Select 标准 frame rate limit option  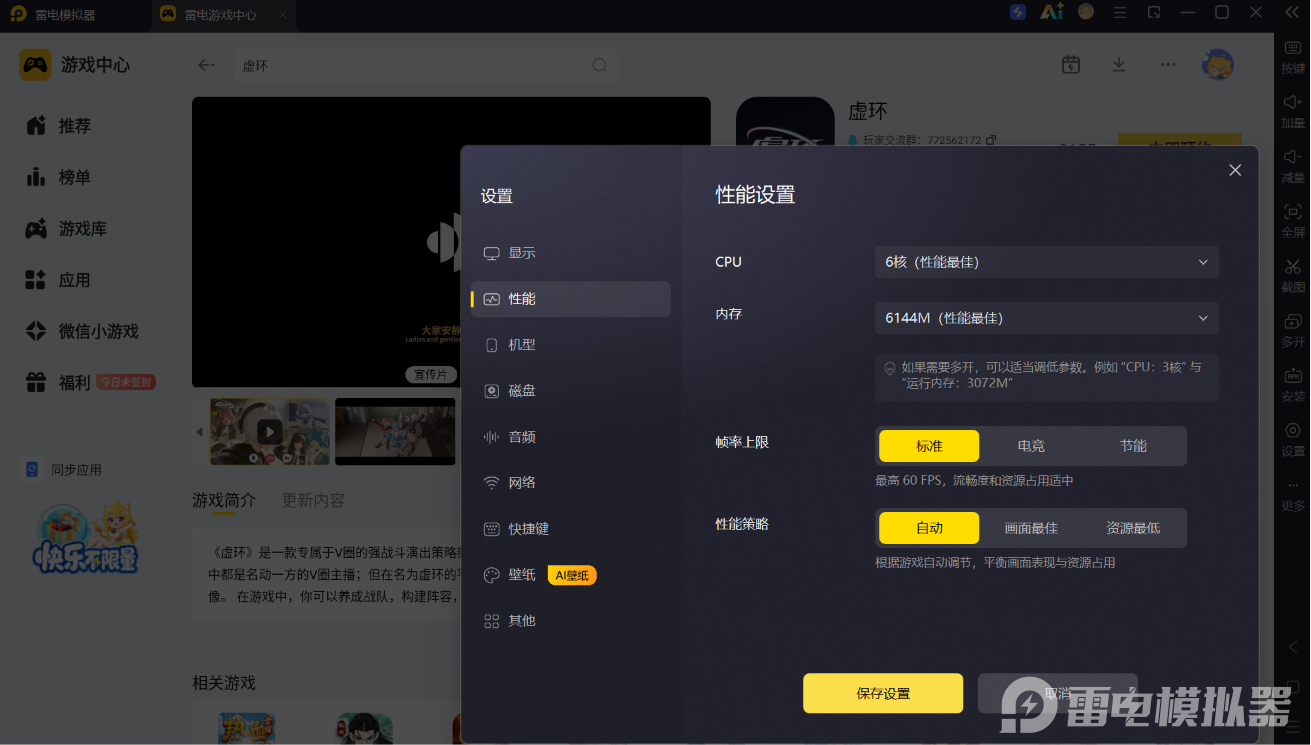929,446
